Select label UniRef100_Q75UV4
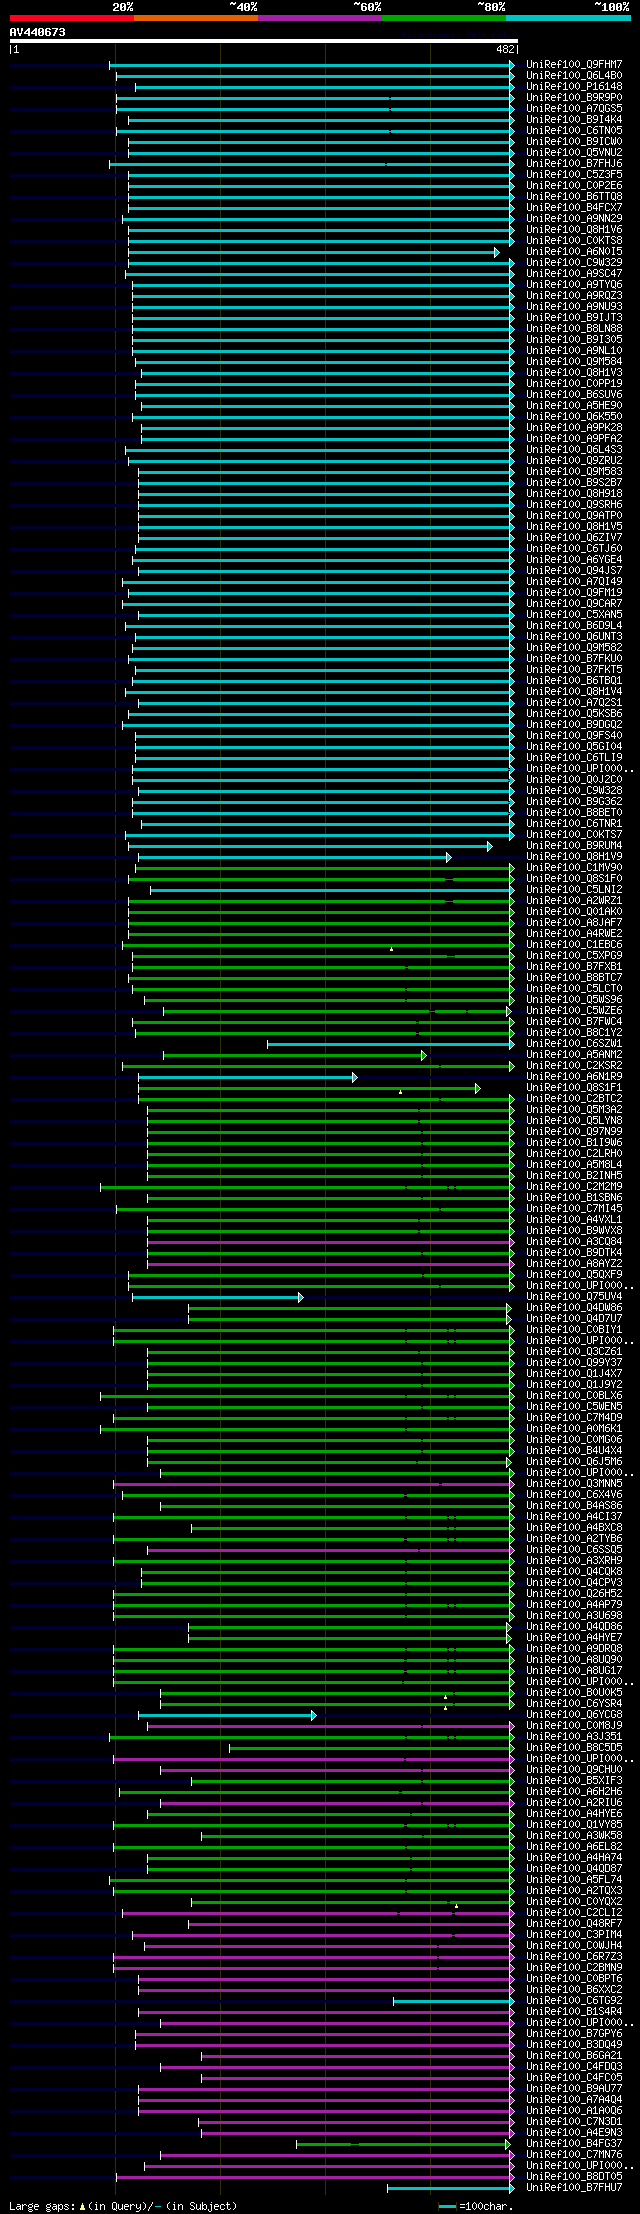The width and height of the screenshot is (640, 2214). pos(574,1296)
